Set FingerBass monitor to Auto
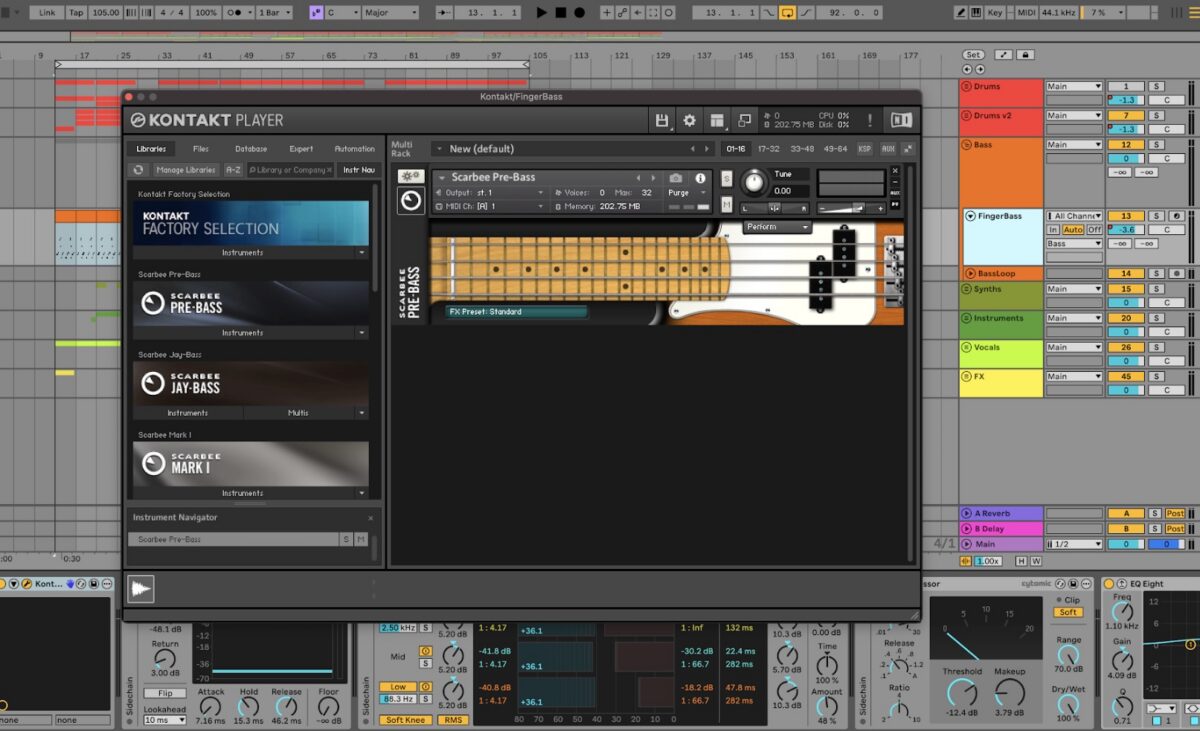The width and height of the screenshot is (1200, 731). point(1074,230)
